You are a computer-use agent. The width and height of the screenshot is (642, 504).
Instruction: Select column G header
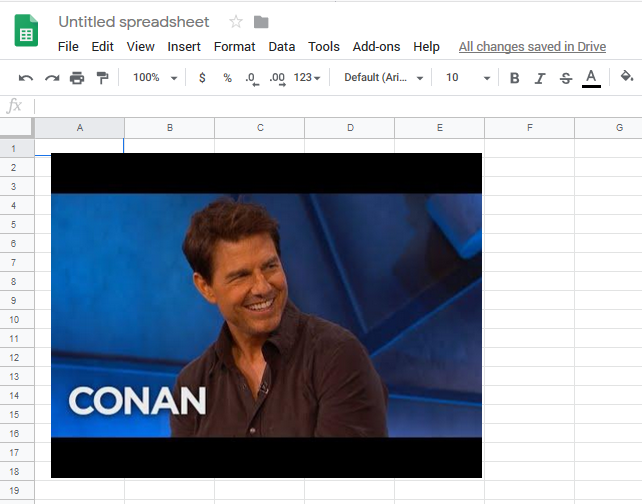pyautogui.click(x=608, y=128)
